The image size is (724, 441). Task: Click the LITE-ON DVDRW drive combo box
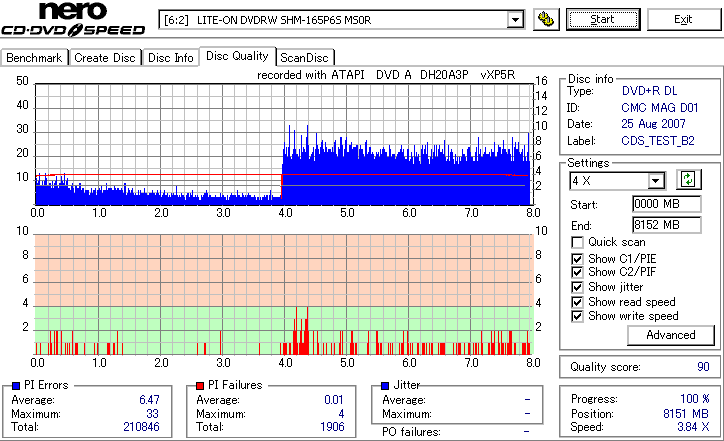click(x=341, y=20)
